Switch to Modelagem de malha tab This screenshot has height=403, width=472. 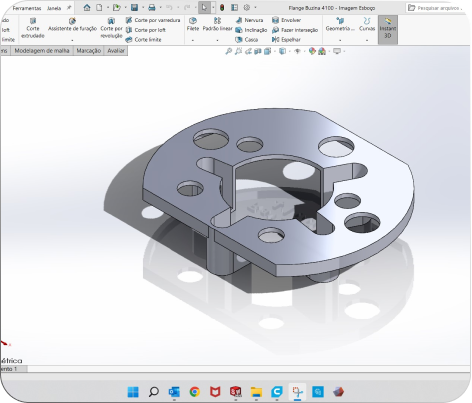point(42,51)
